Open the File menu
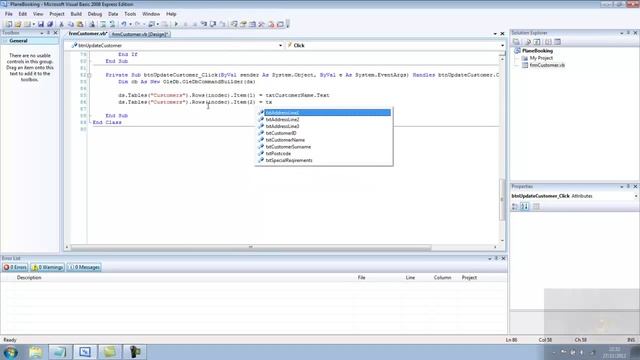This screenshot has height=360, width=640. pos(9,14)
